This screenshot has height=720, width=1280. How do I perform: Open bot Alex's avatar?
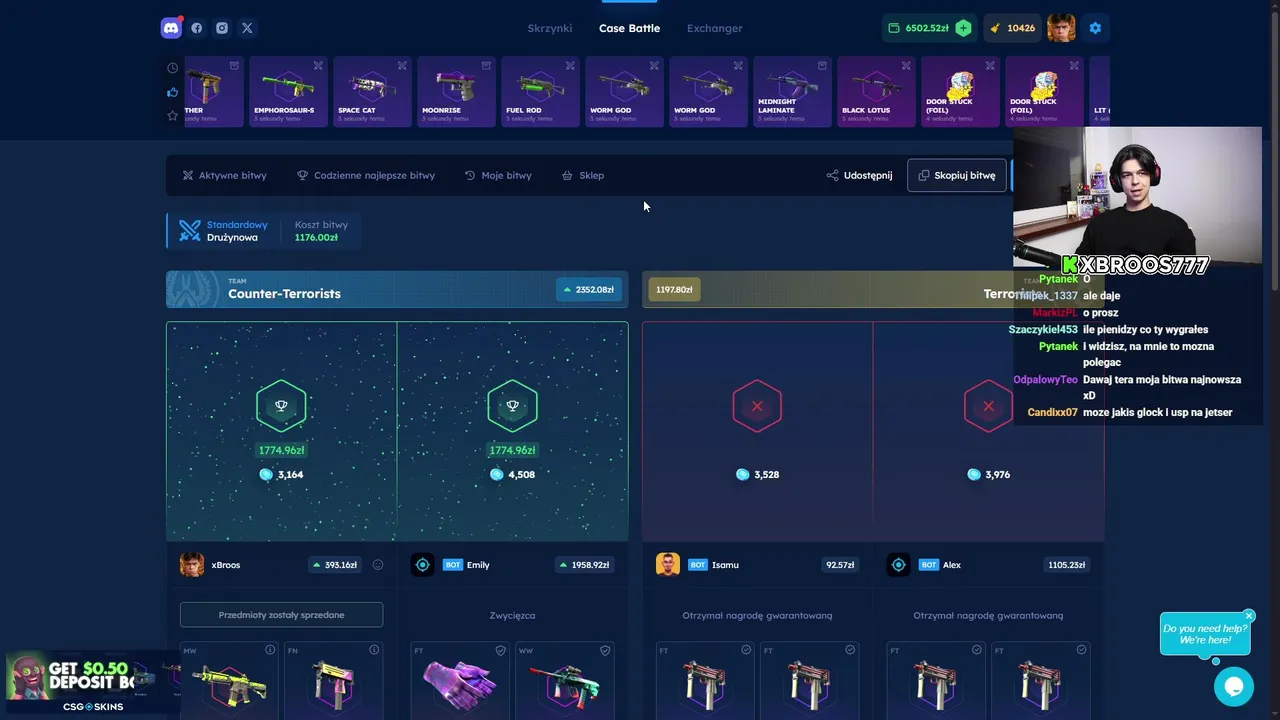click(899, 565)
